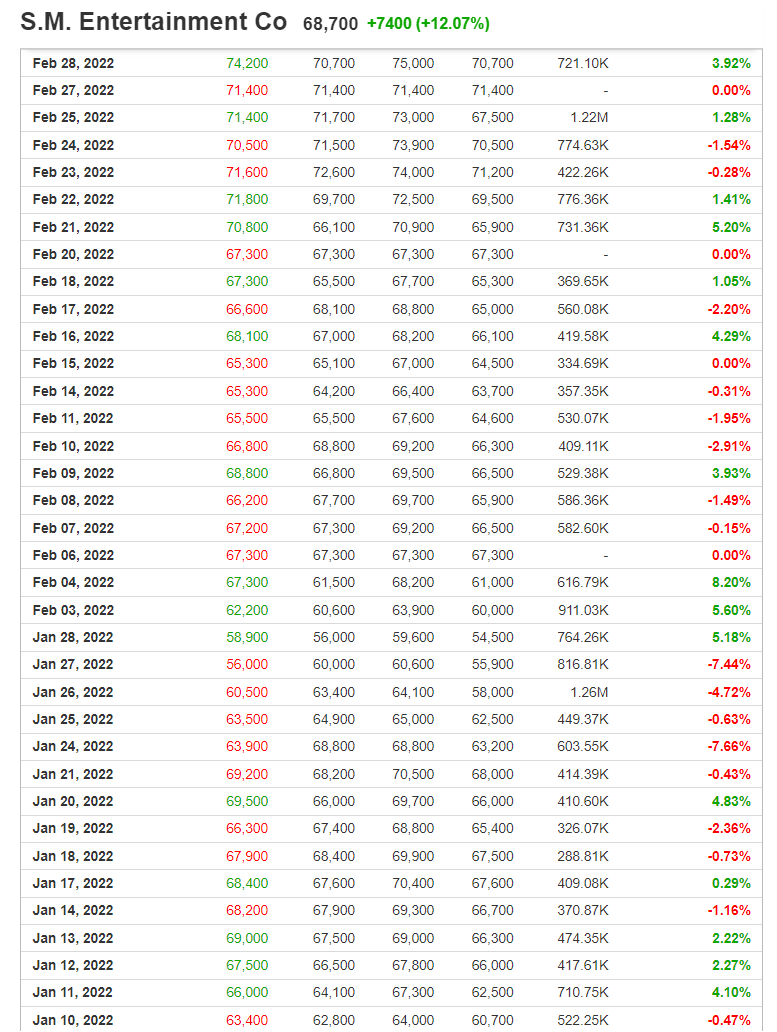Click the 1.26M volume on Jan 26

tap(589, 692)
